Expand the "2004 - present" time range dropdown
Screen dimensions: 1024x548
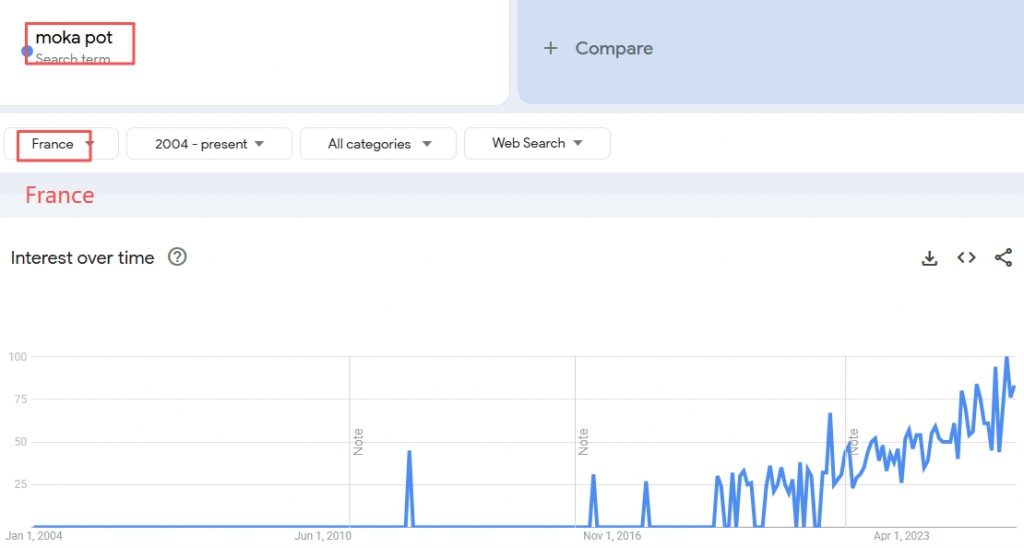pos(209,144)
